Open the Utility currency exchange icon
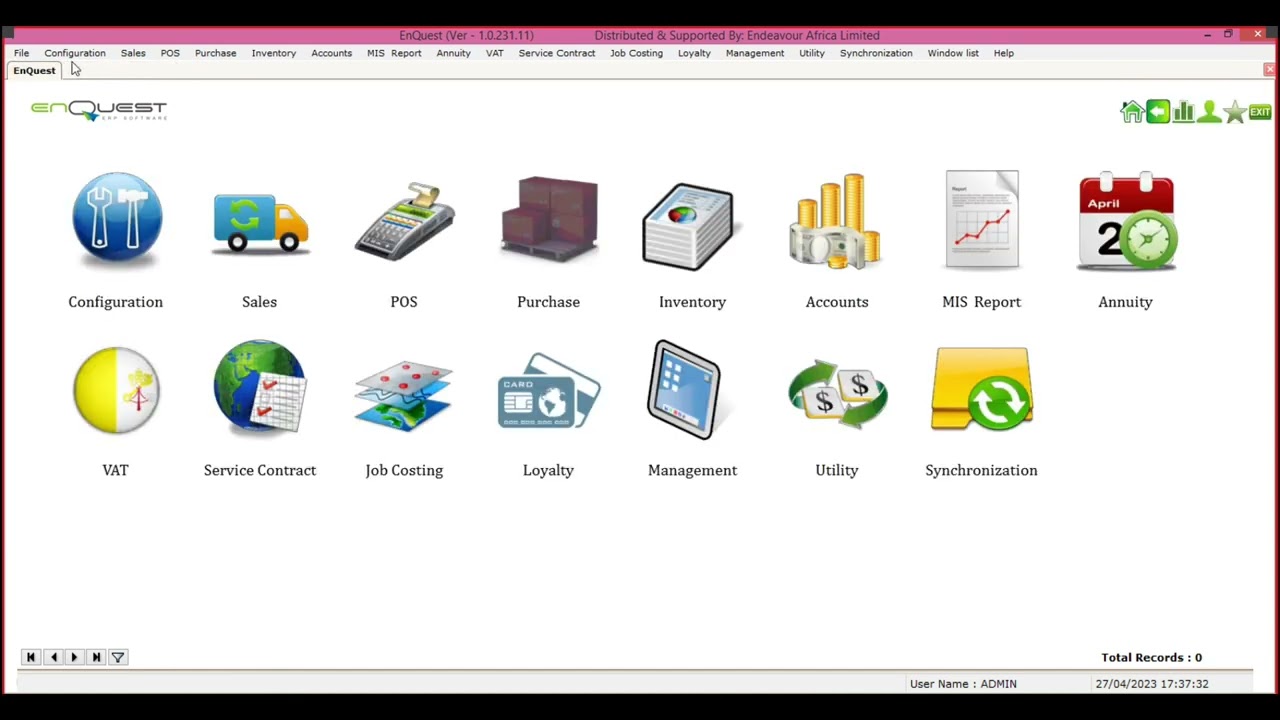The image size is (1280, 720). pyautogui.click(x=837, y=394)
